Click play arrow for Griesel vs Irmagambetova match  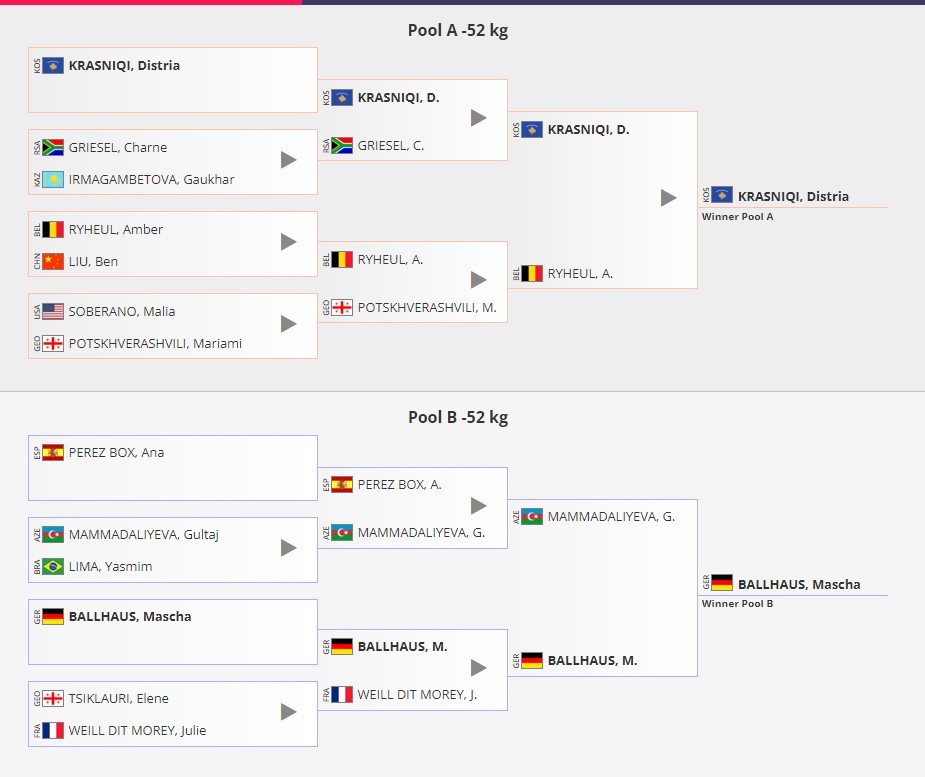click(x=288, y=160)
